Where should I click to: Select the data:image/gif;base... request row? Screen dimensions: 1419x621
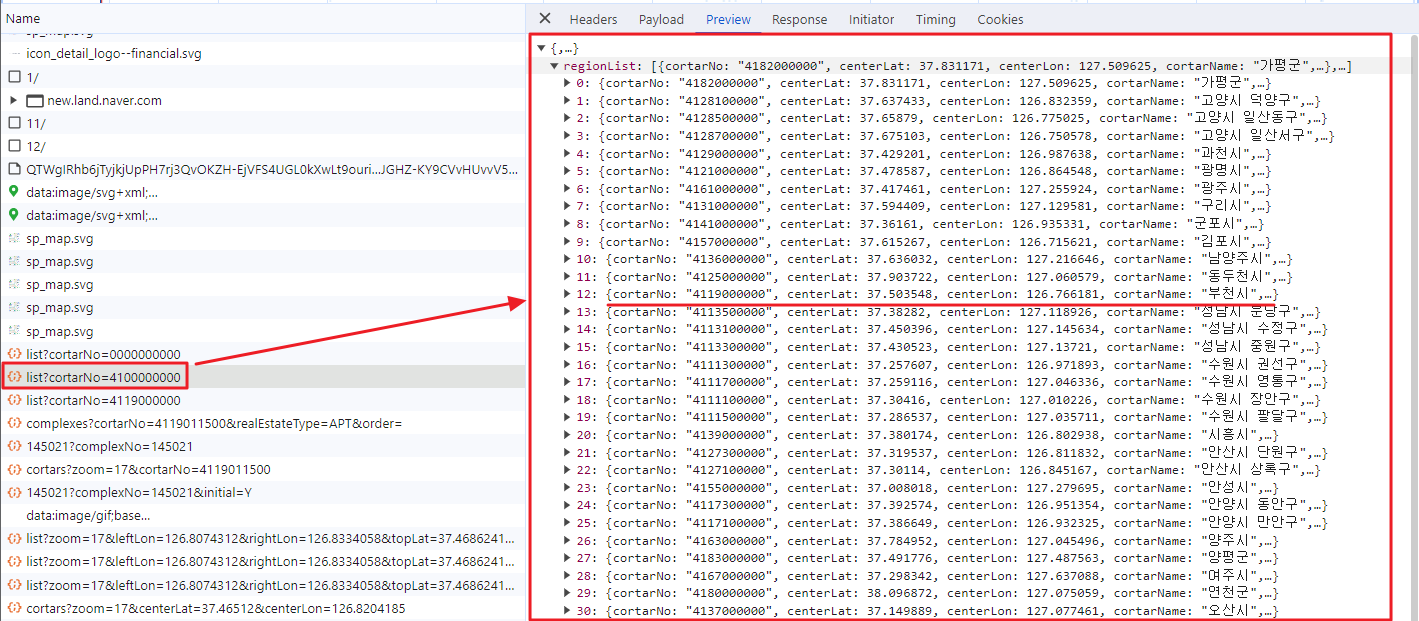[x=262, y=515]
